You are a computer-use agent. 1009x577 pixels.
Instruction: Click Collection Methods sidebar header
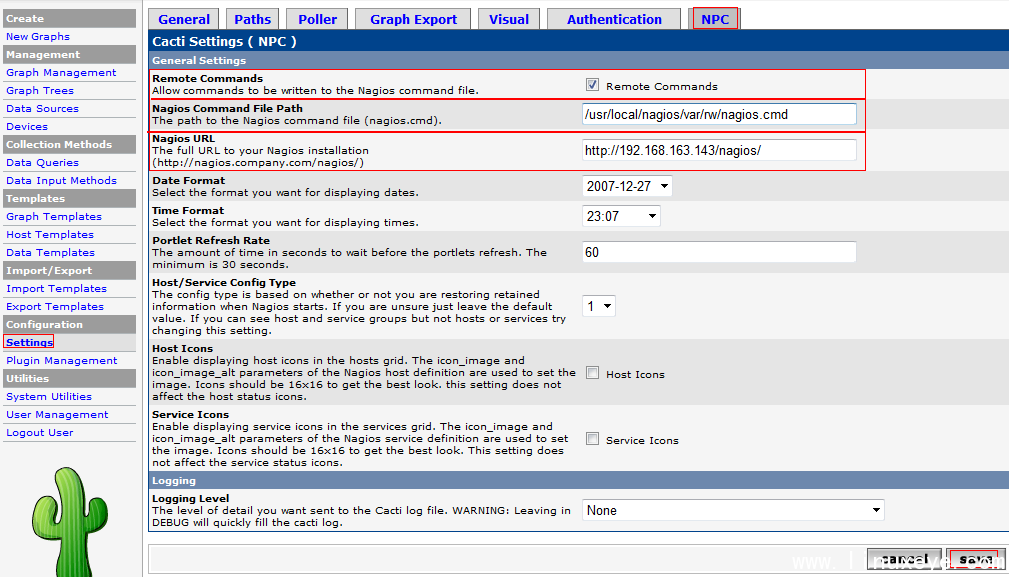69,145
